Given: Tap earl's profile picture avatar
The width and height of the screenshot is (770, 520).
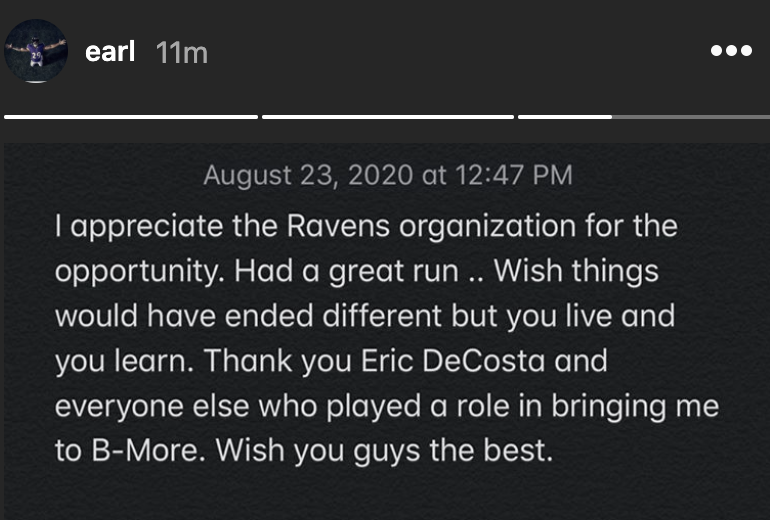Looking at the screenshot, I should point(36,51).
